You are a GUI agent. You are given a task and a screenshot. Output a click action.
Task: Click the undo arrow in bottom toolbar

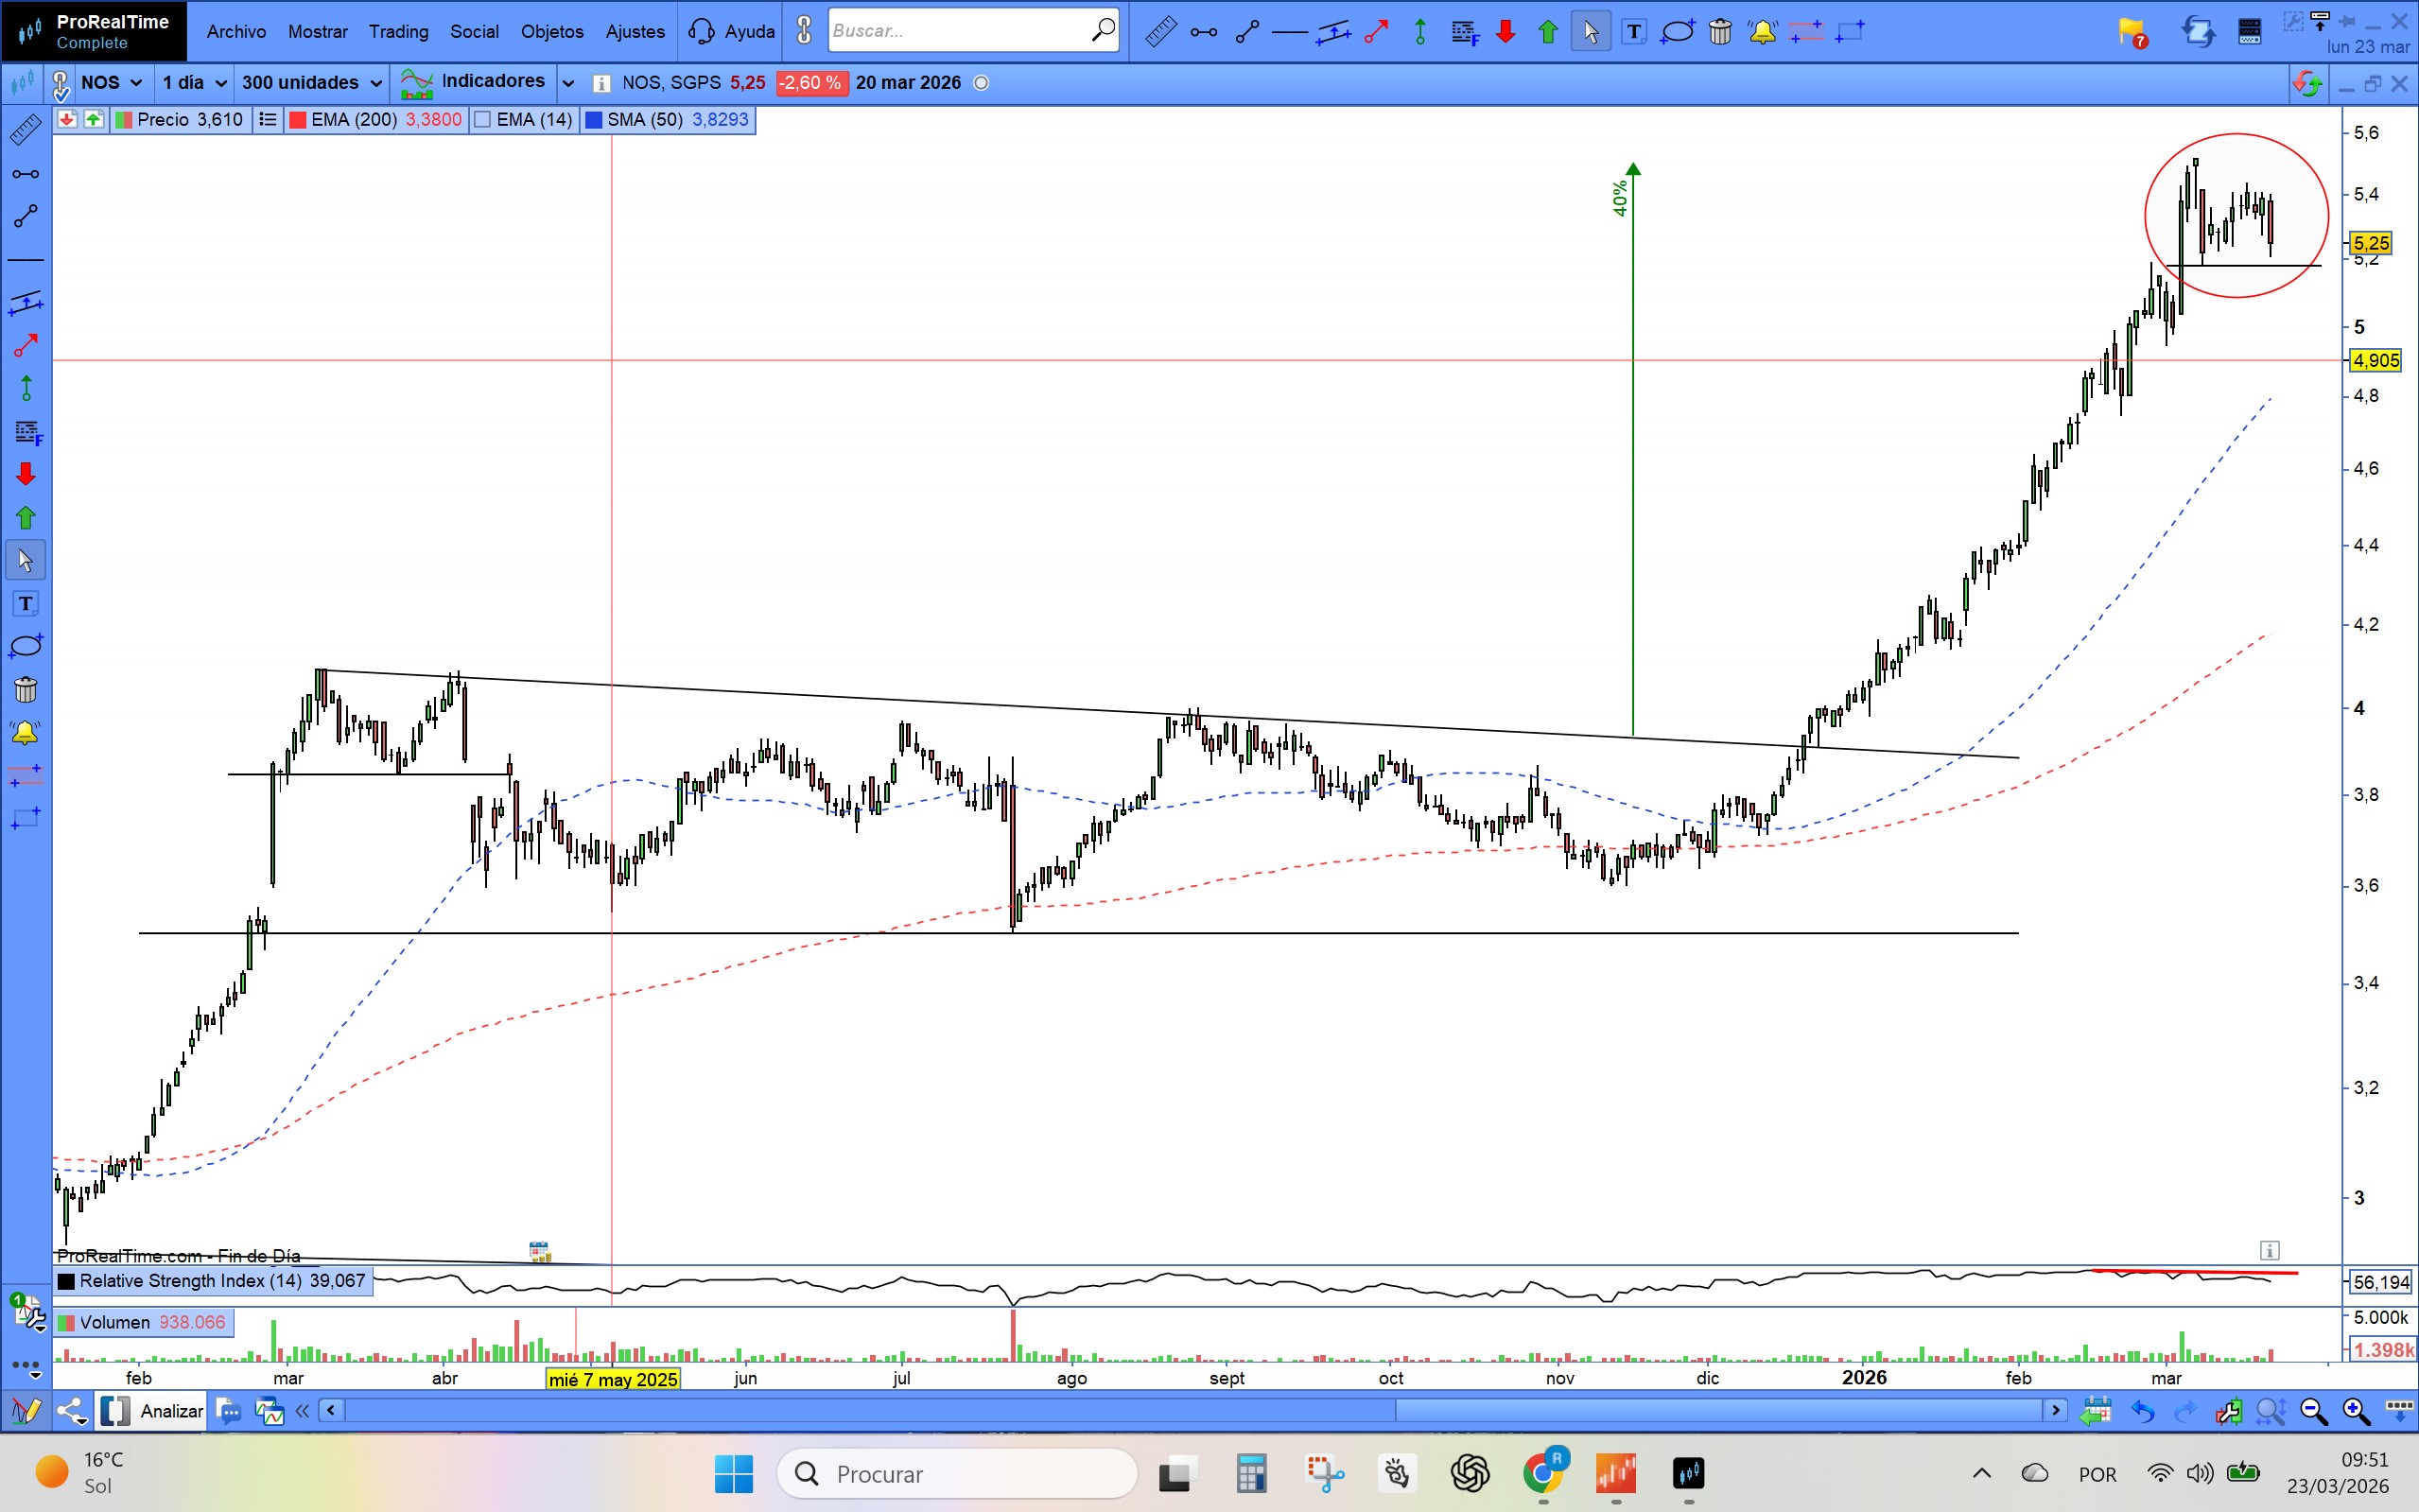coord(2142,1411)
